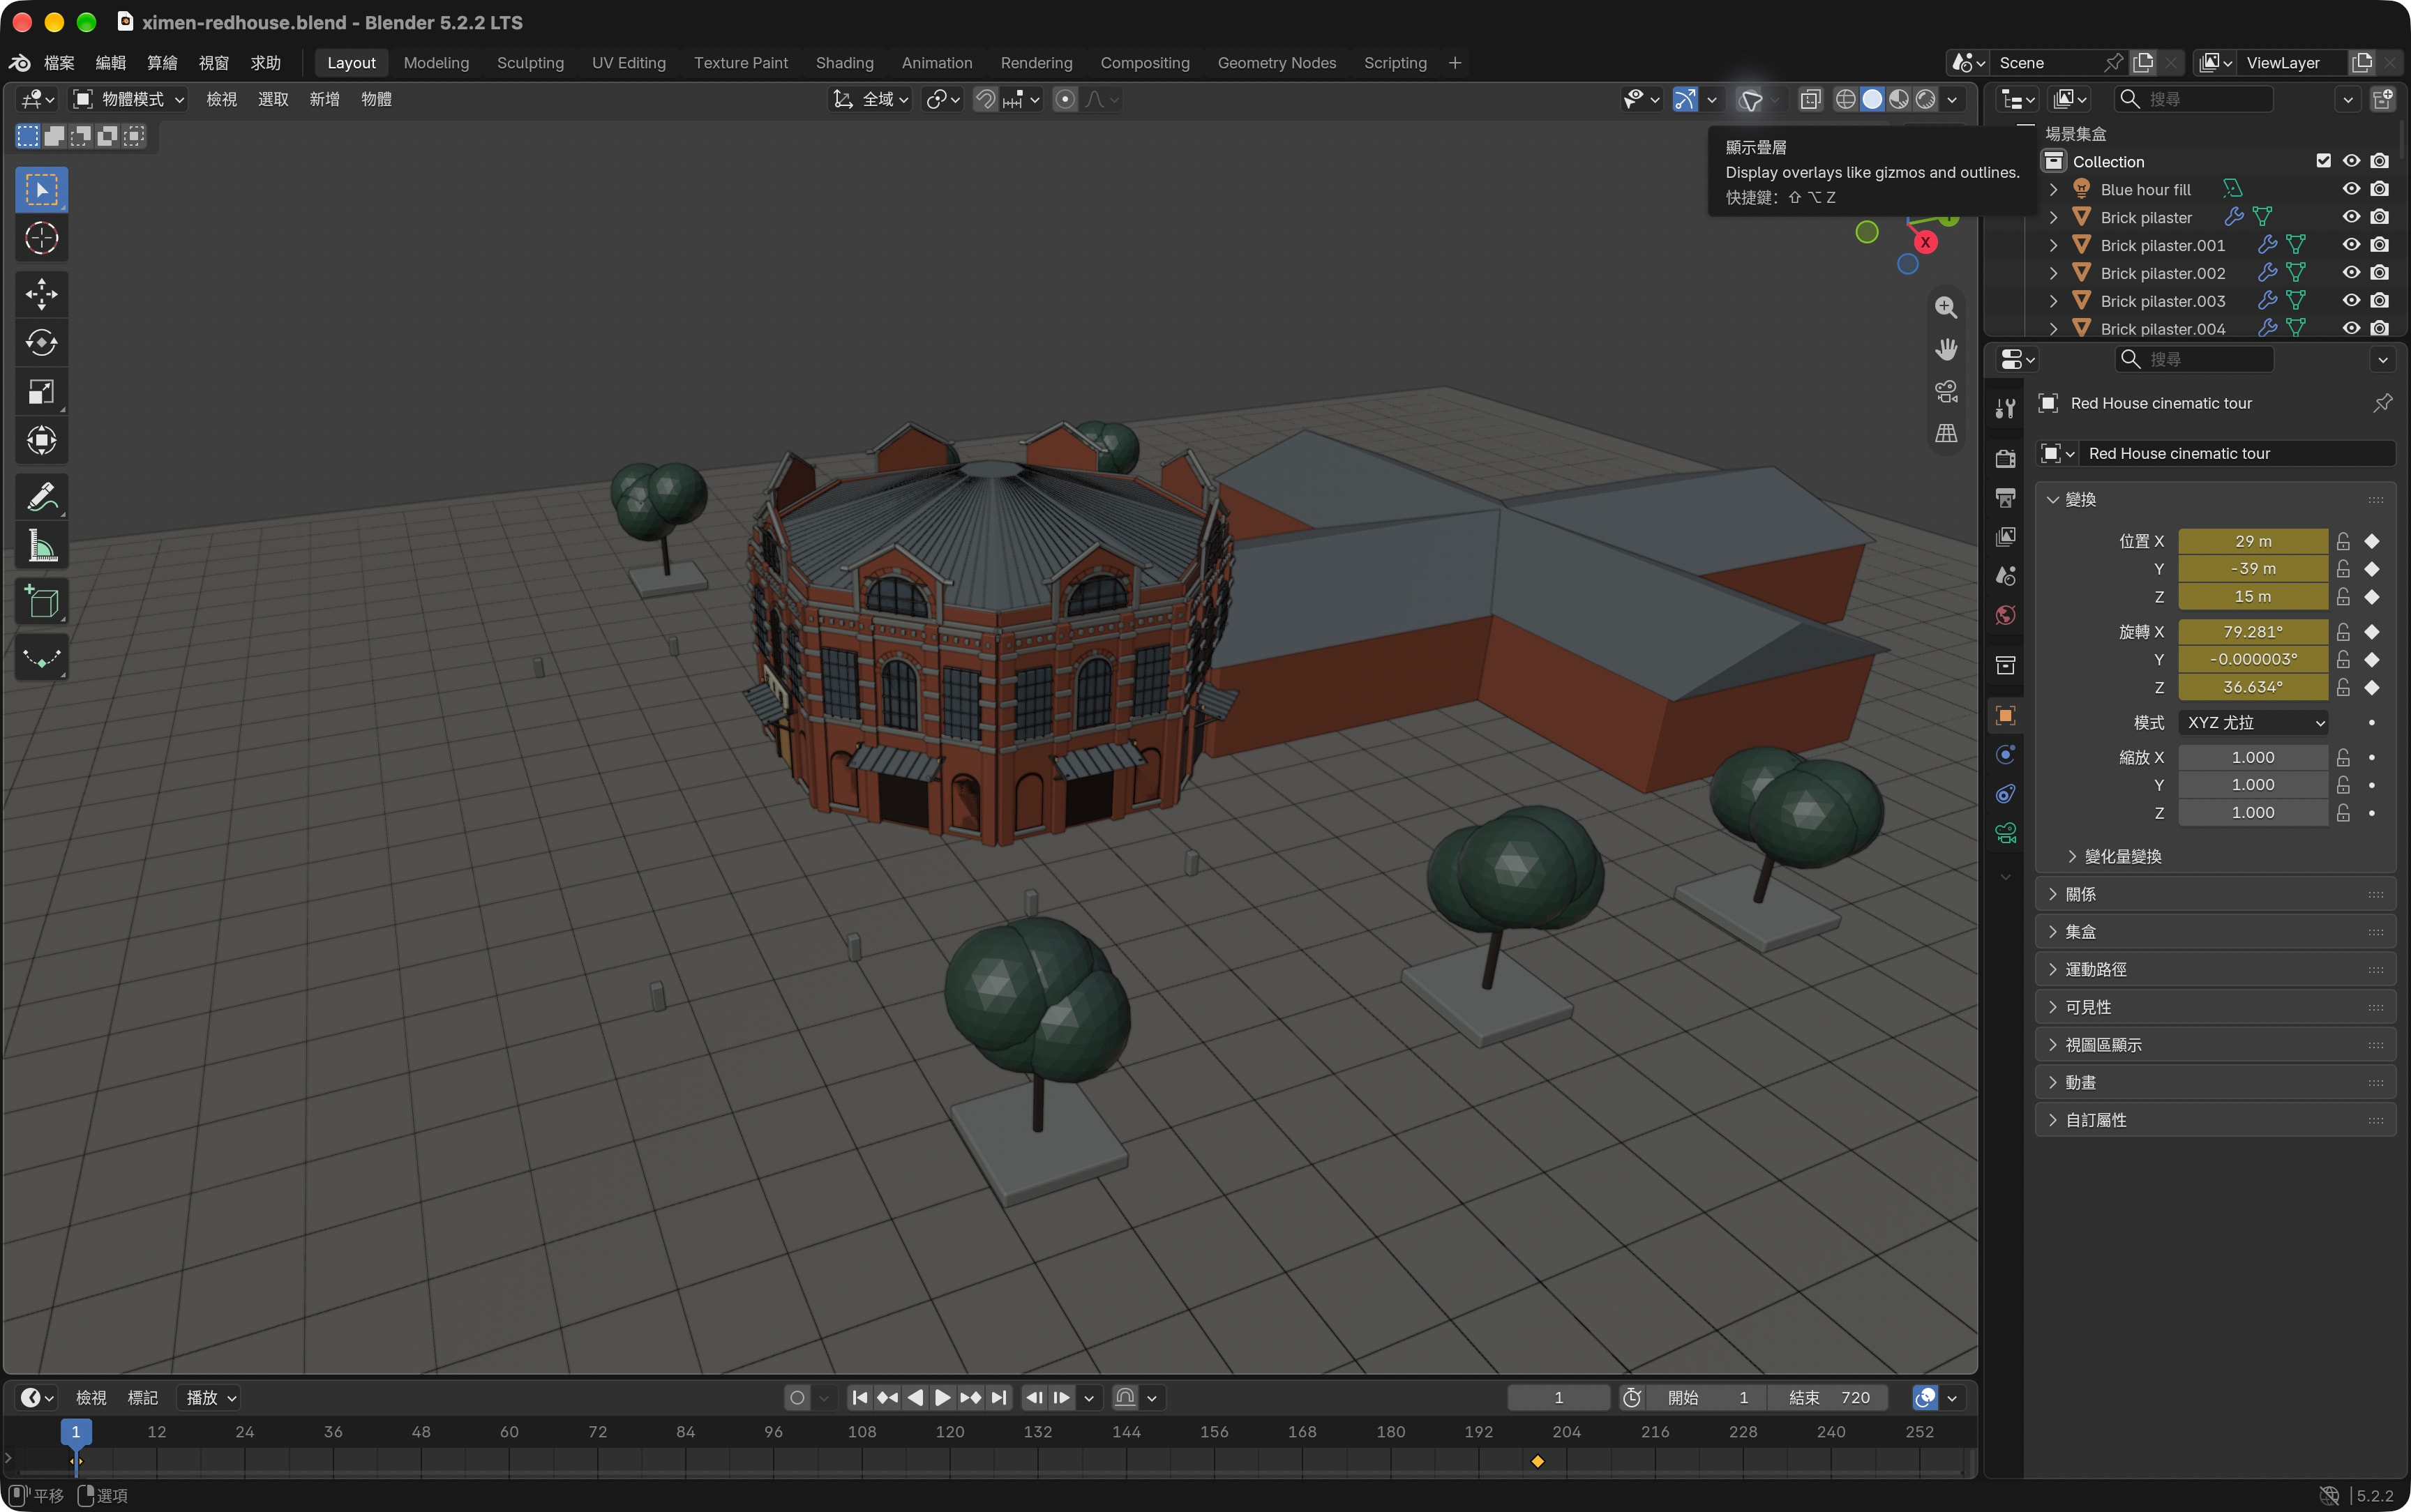
Task: Jump to the end frame button
Action: tap(998, 1397)
